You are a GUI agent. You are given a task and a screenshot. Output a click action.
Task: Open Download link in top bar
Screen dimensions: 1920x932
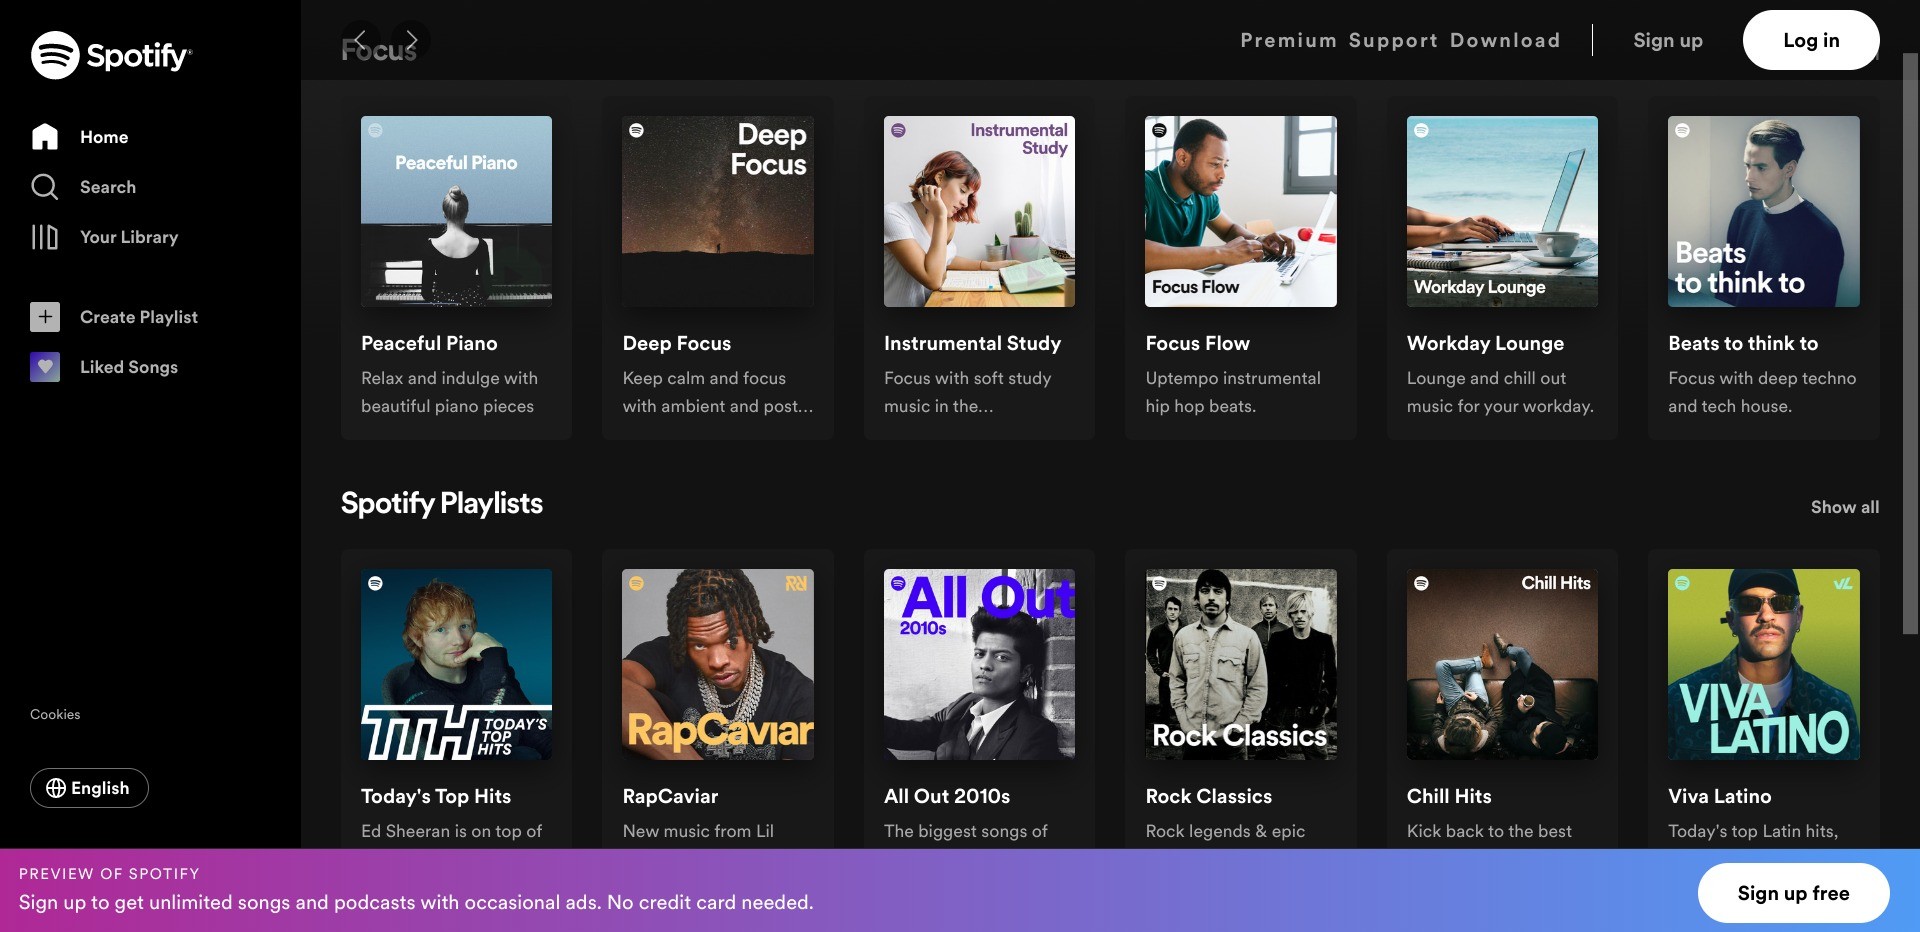1505,40
